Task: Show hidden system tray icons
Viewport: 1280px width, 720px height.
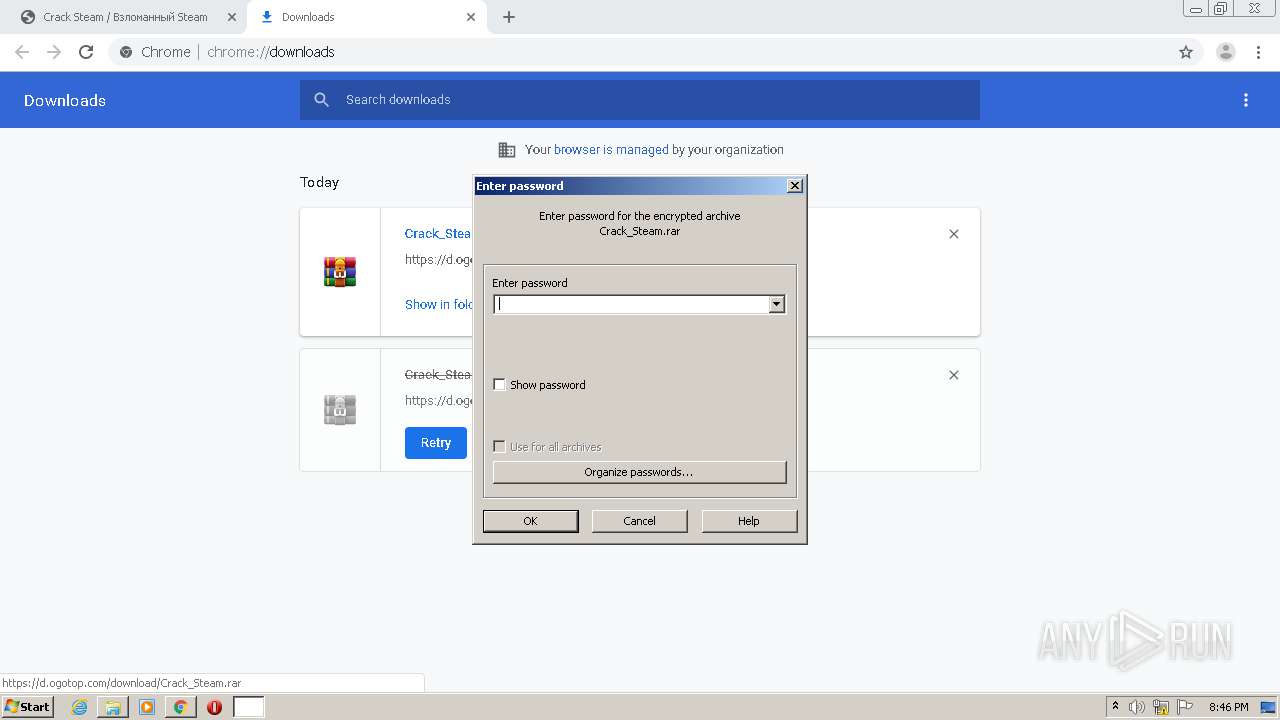Action: coord(1115,707)
